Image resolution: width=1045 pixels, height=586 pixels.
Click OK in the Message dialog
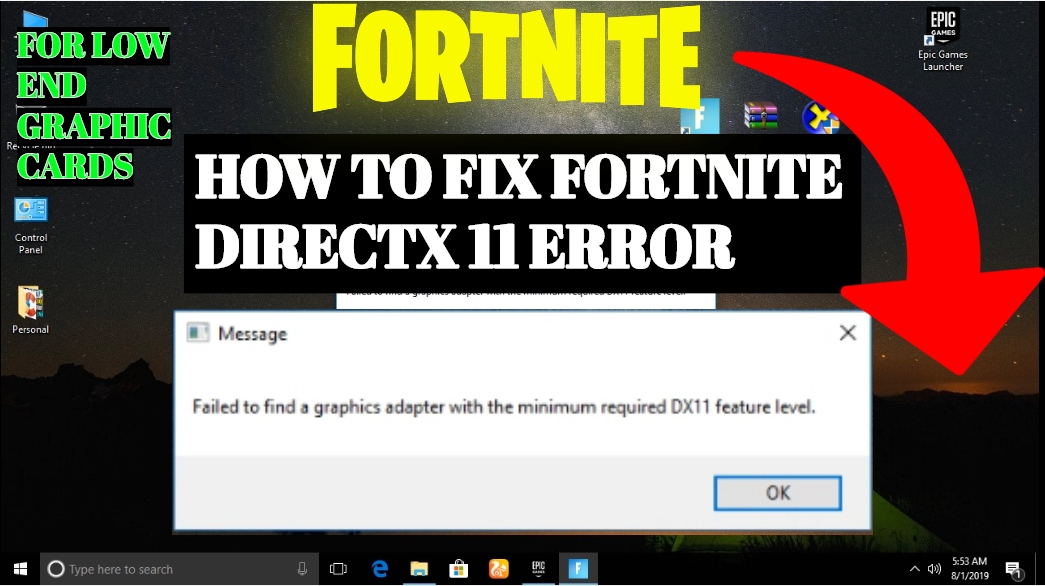pos(777,493)
